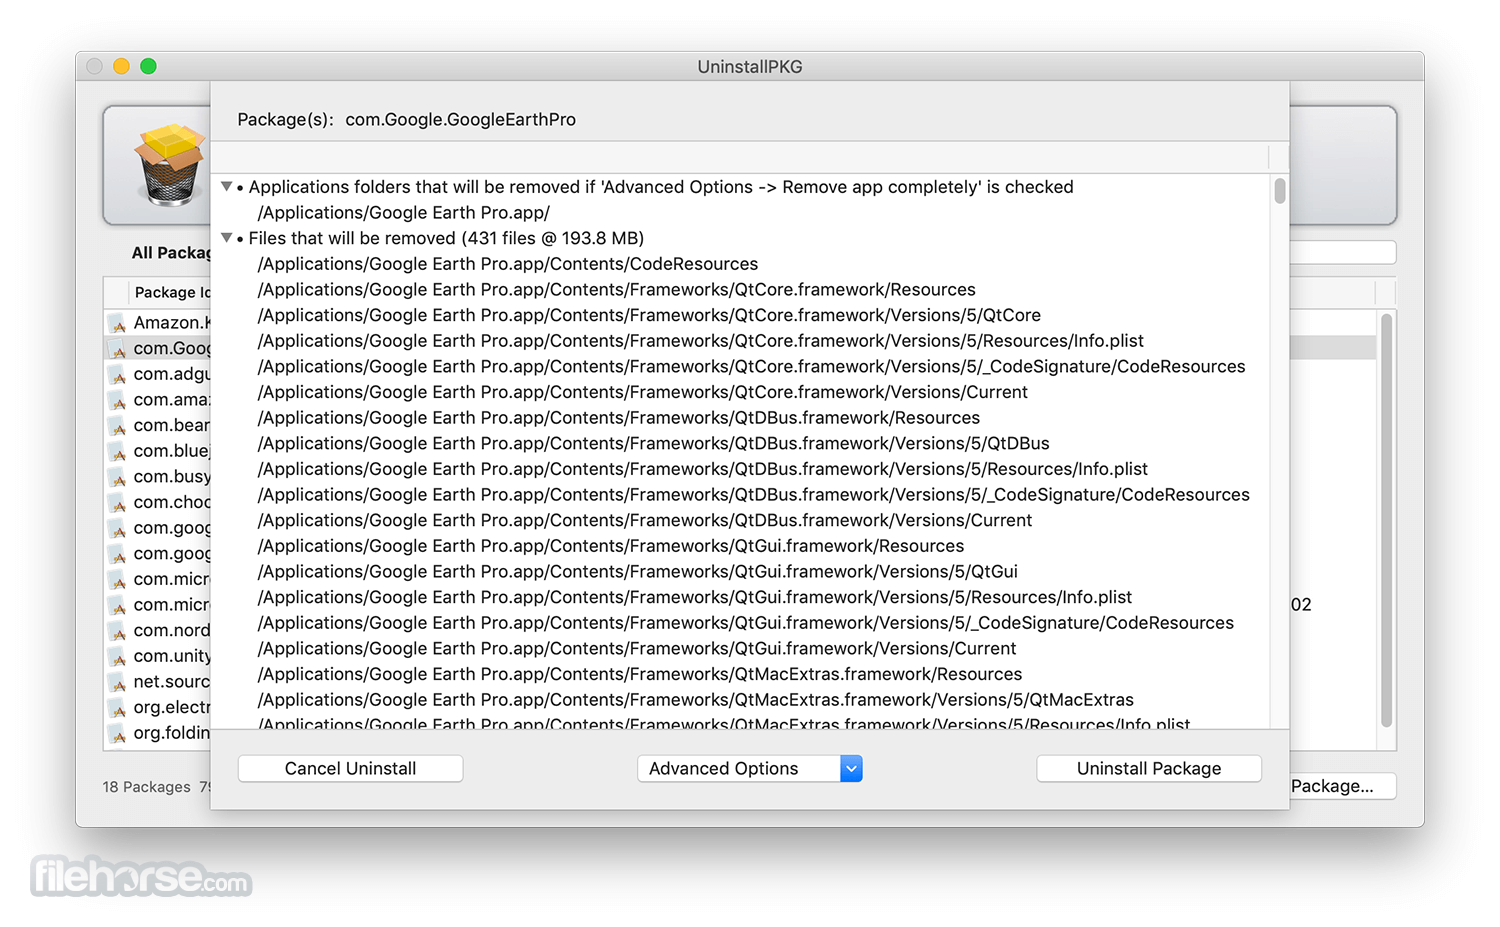Select the QtDBus.framework/Versions/Current path
Screen dimensions: 1500x927
[x=644, y=521]
